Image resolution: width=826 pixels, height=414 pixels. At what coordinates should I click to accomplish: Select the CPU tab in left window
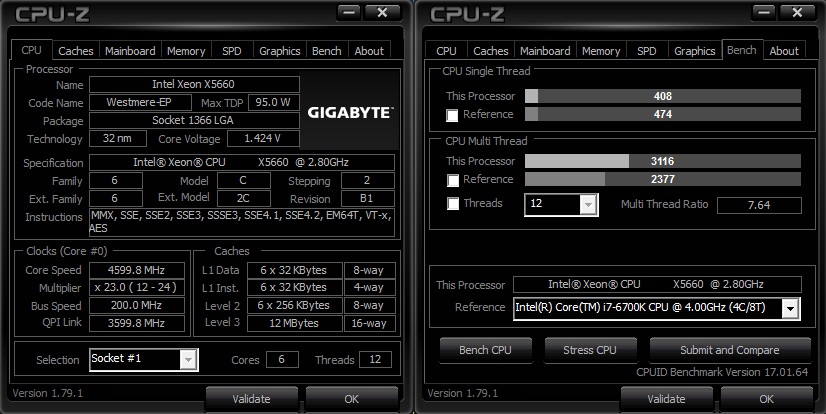[x=32, y=50]
